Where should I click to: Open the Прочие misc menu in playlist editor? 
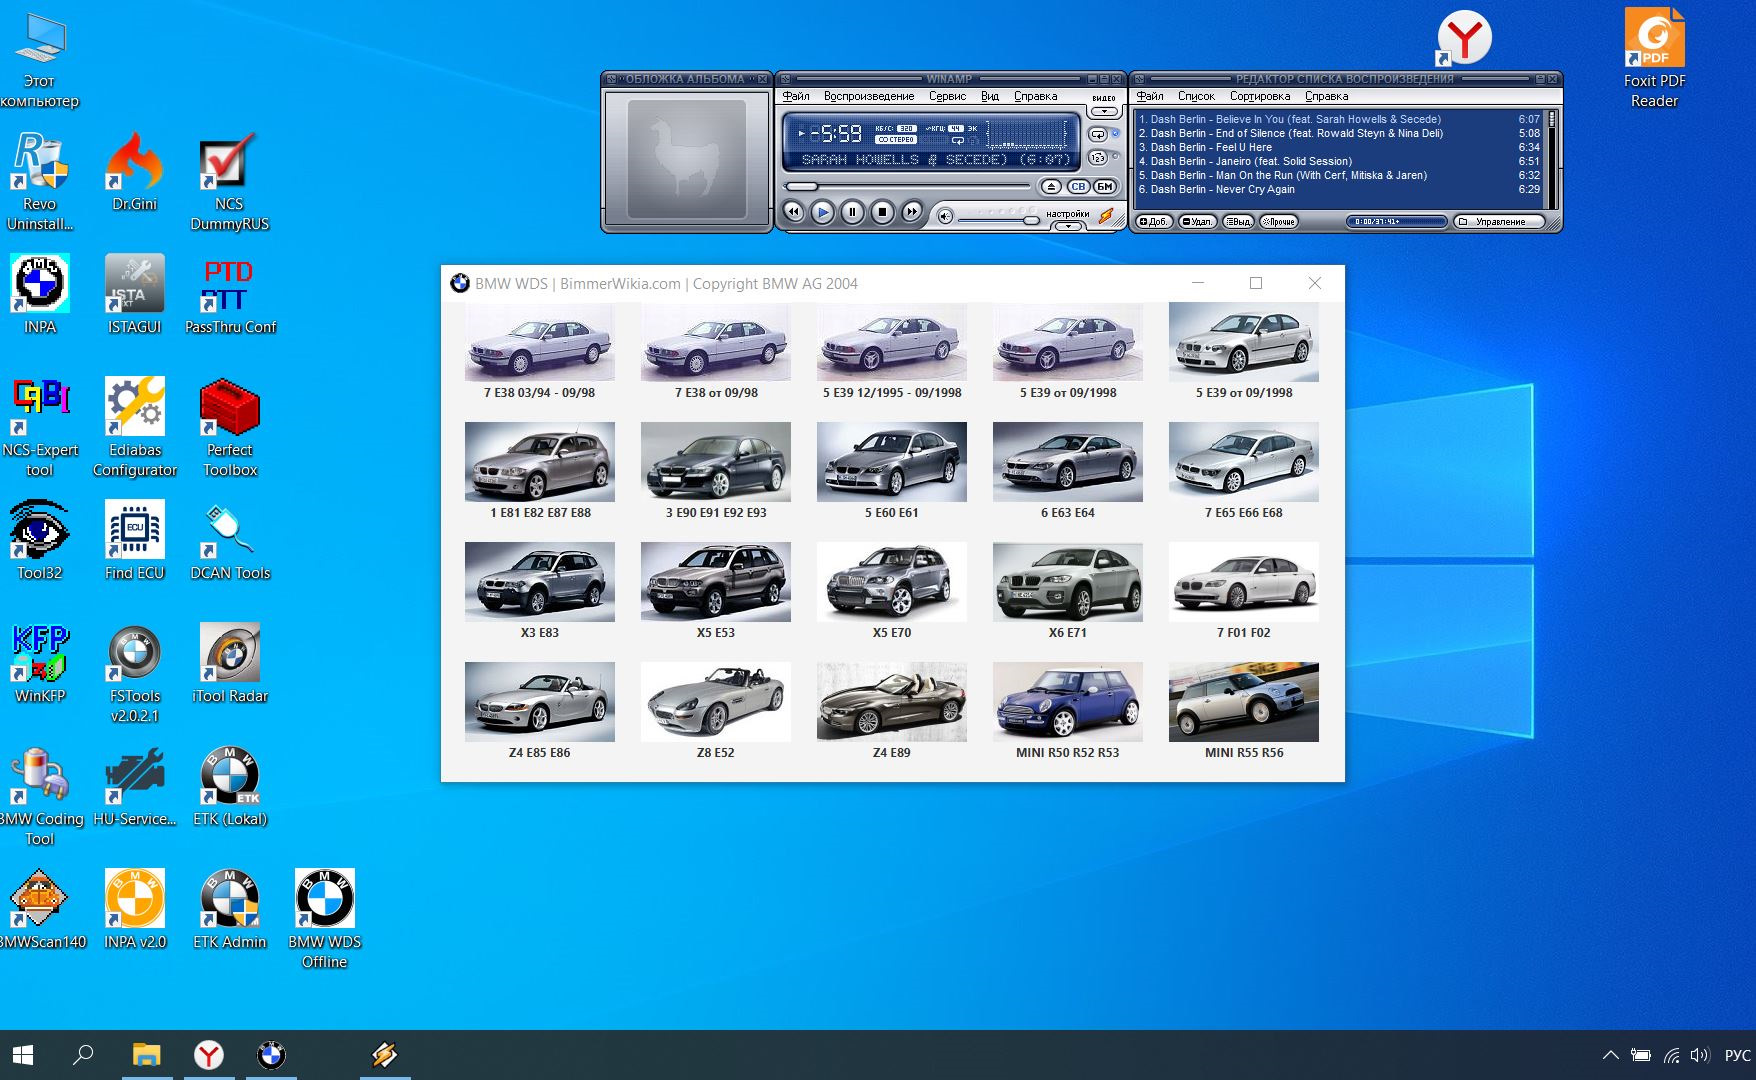[1279, 222]
